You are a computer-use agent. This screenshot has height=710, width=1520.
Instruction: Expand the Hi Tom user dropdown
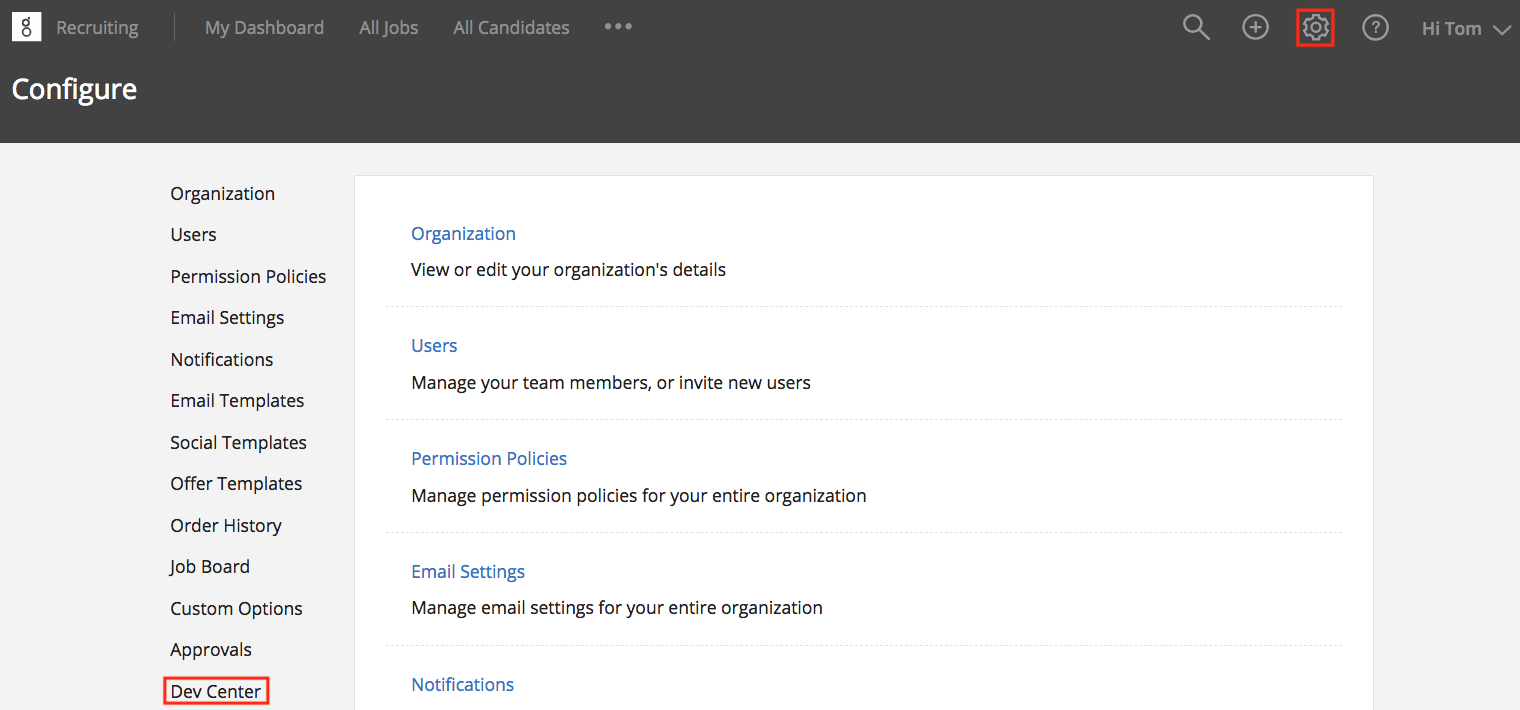(1465, 29)
